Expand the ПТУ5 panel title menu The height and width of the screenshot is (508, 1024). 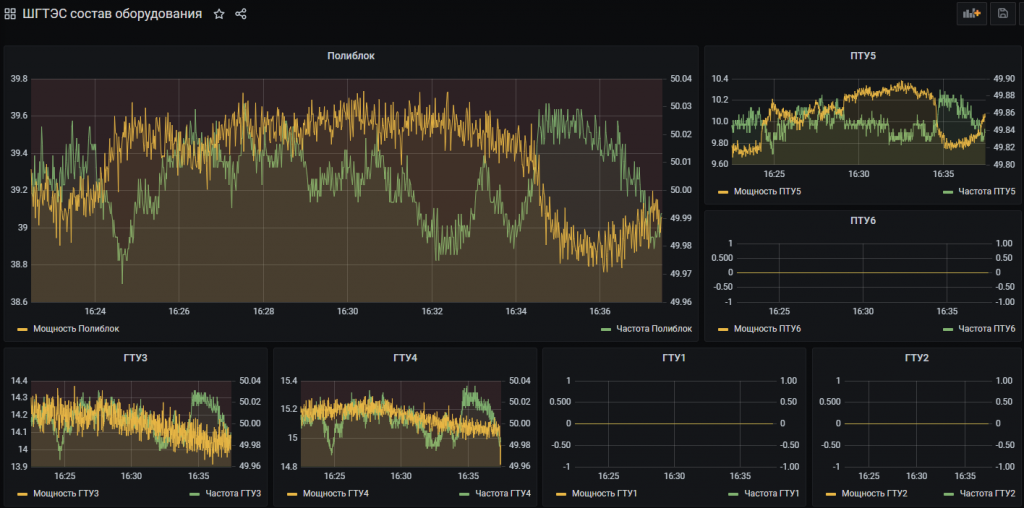click(862, 56)
